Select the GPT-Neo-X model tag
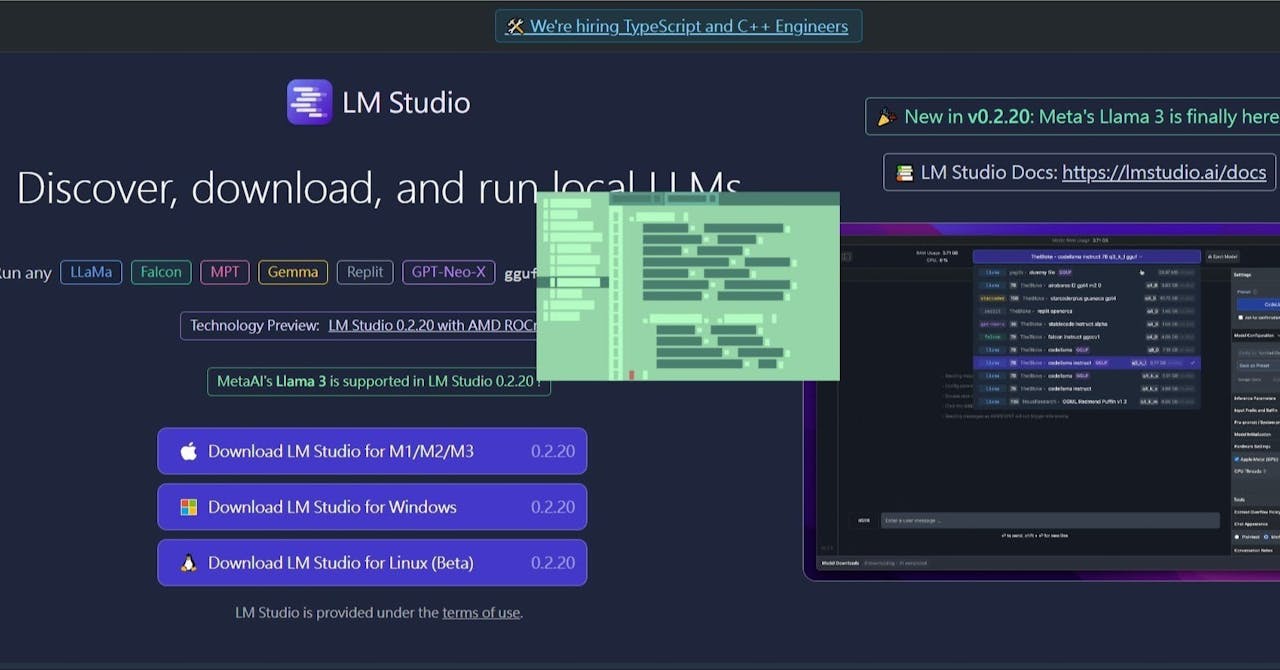 tap(449, 272)
